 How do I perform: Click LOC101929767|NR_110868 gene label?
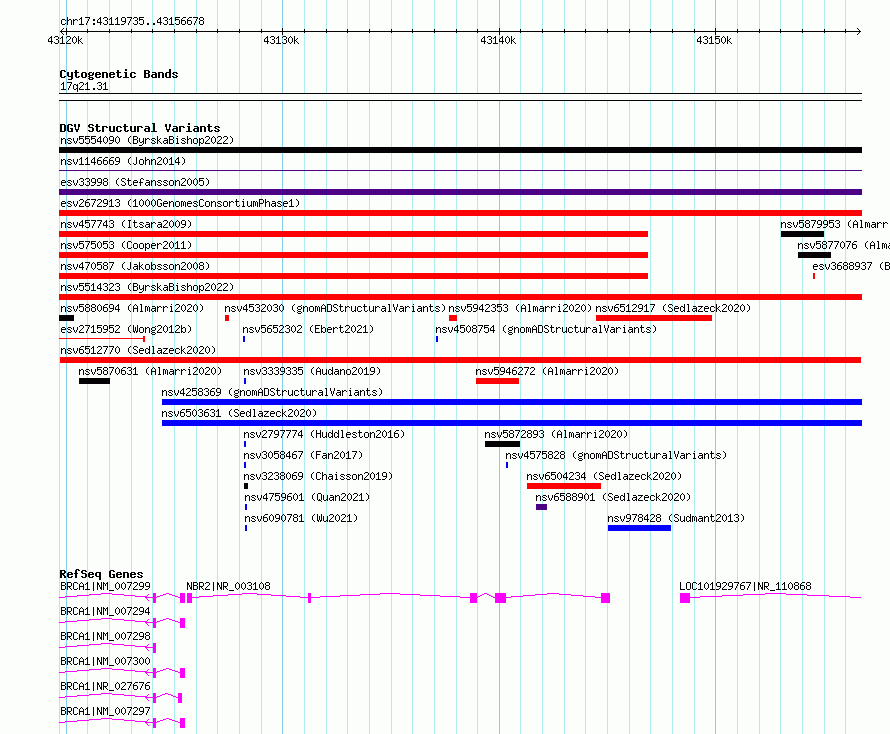[745, 586]
